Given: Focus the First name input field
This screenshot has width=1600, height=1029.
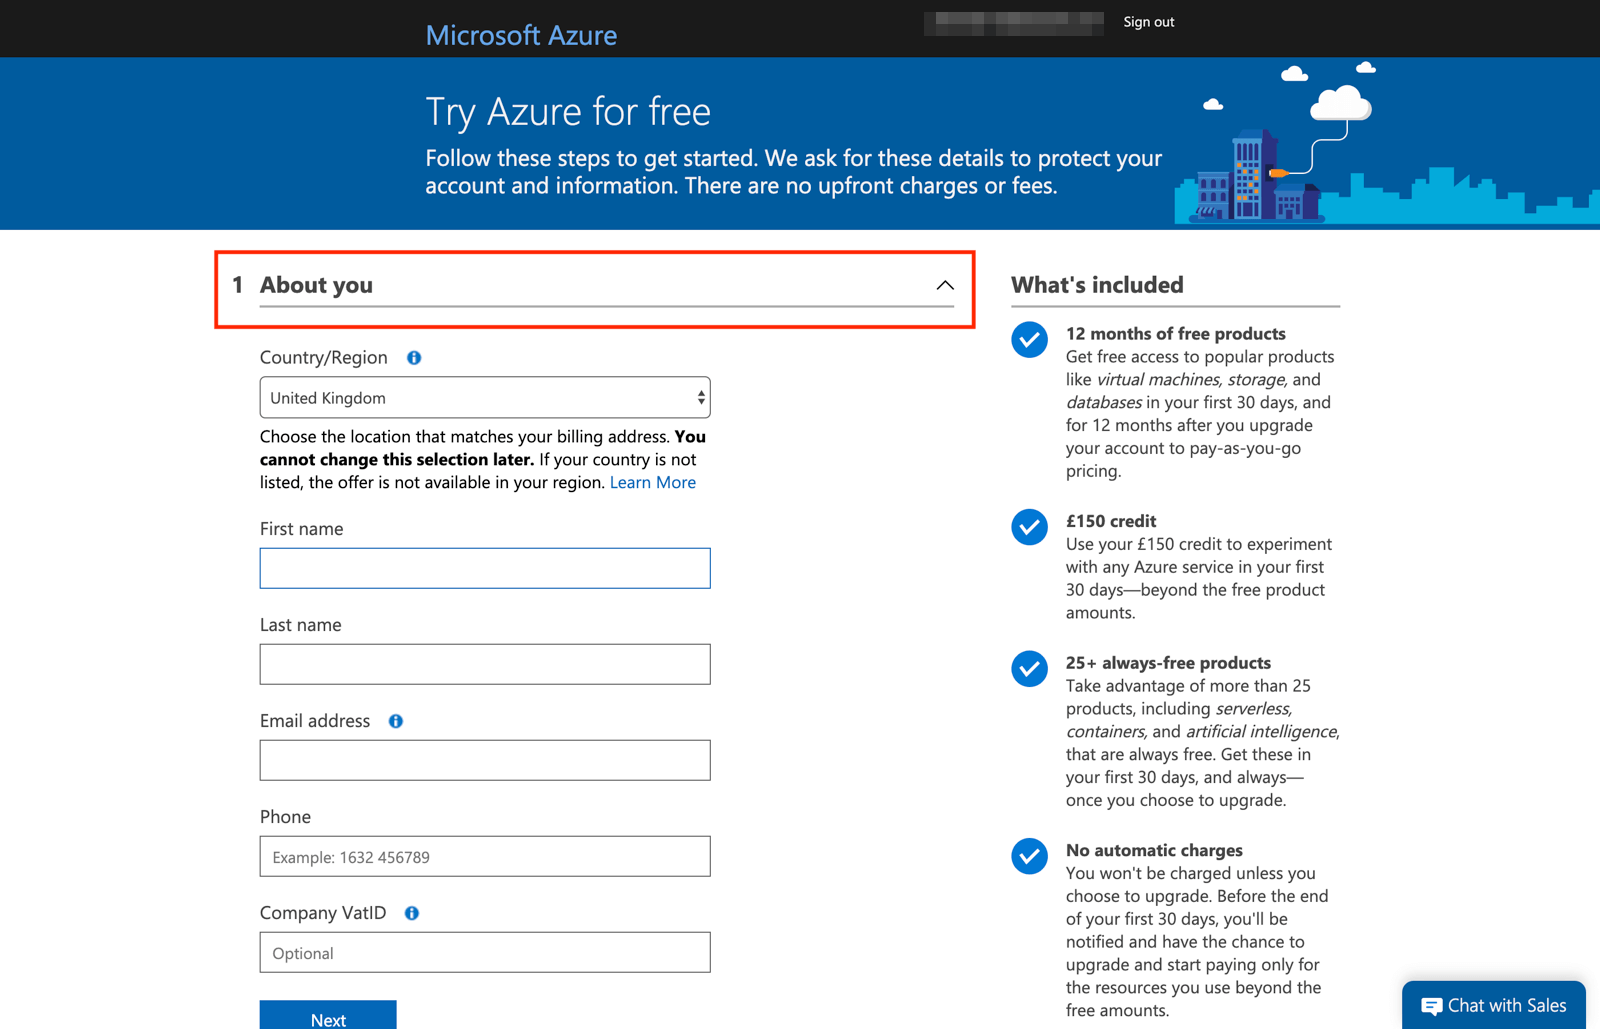Looking at the screenshot, I should 485,568.
